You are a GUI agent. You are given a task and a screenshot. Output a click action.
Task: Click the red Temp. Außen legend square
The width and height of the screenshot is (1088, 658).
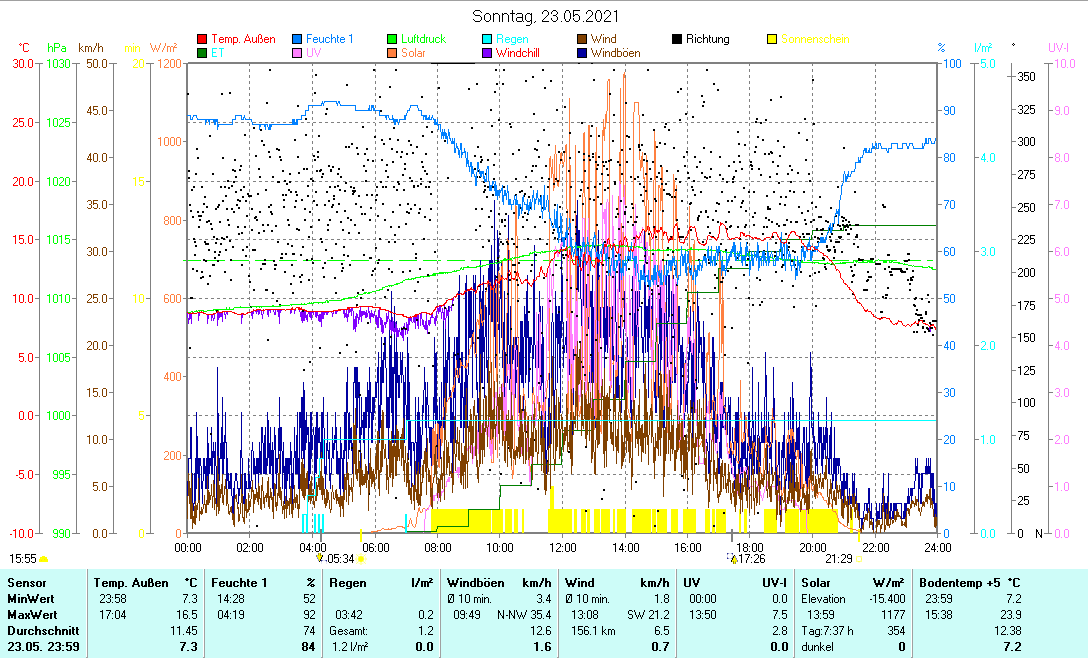coord(203,40)
